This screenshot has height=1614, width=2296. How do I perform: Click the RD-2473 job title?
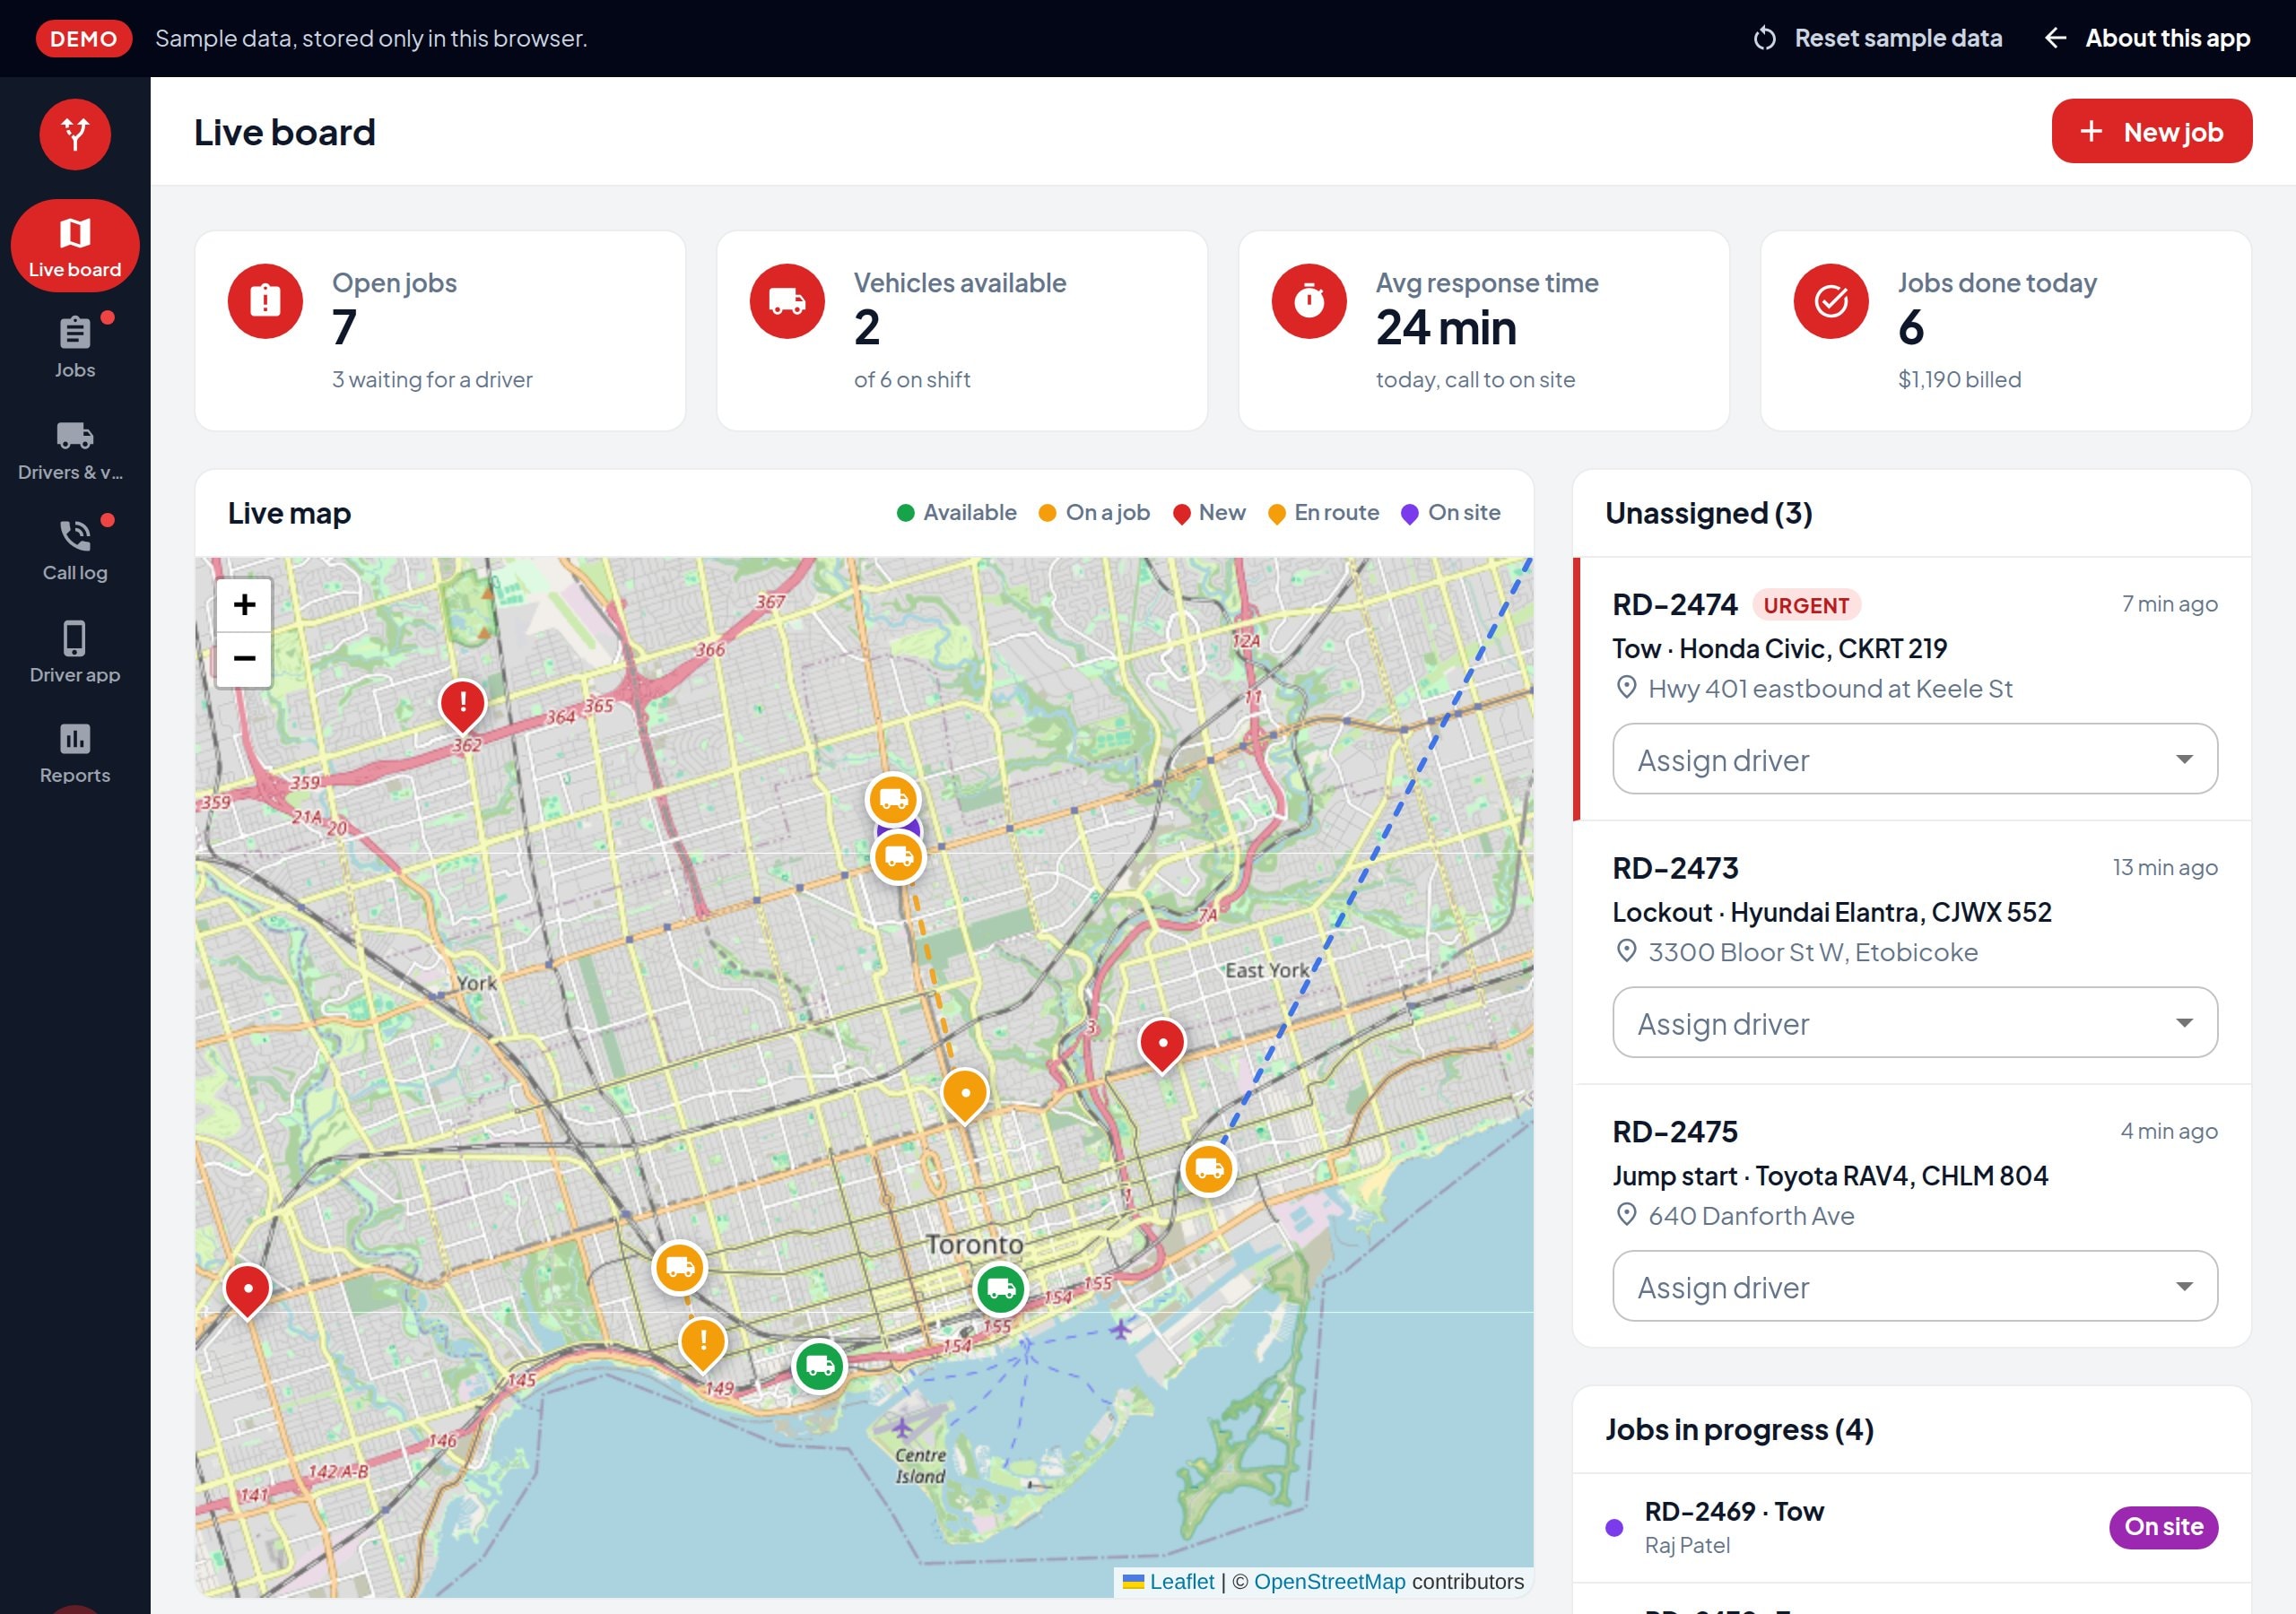pos(1675,868)
